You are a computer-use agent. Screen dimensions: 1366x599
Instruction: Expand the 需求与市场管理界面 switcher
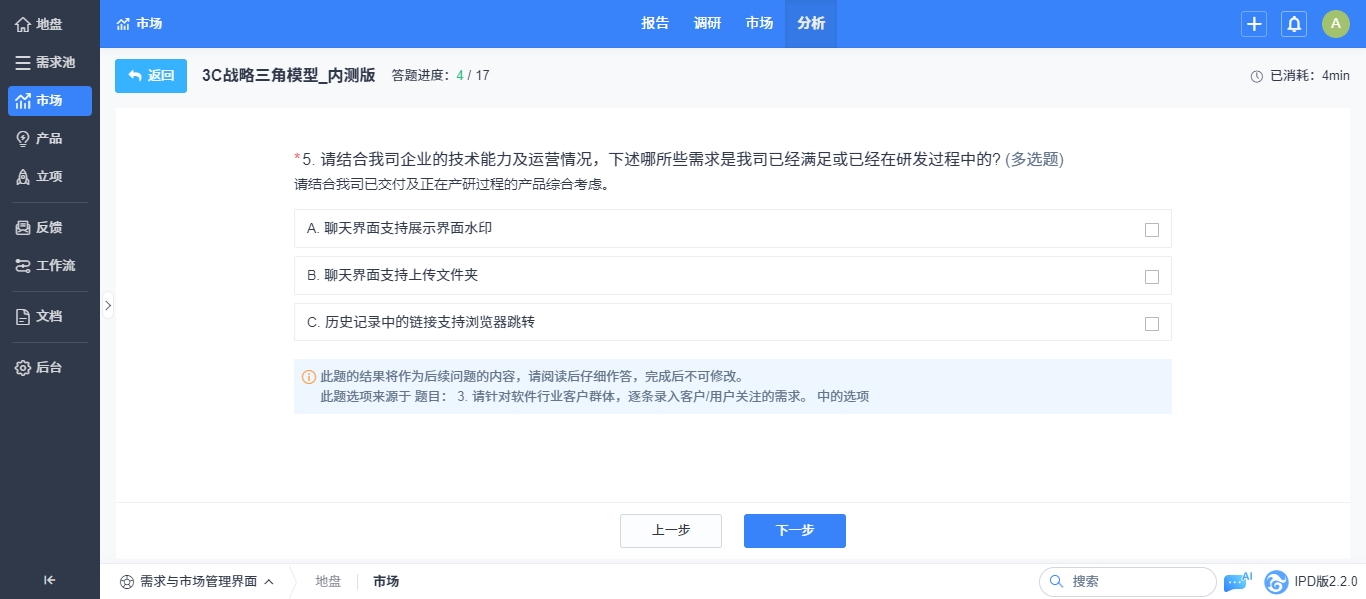pyautogui.click(x=196, y=581)
